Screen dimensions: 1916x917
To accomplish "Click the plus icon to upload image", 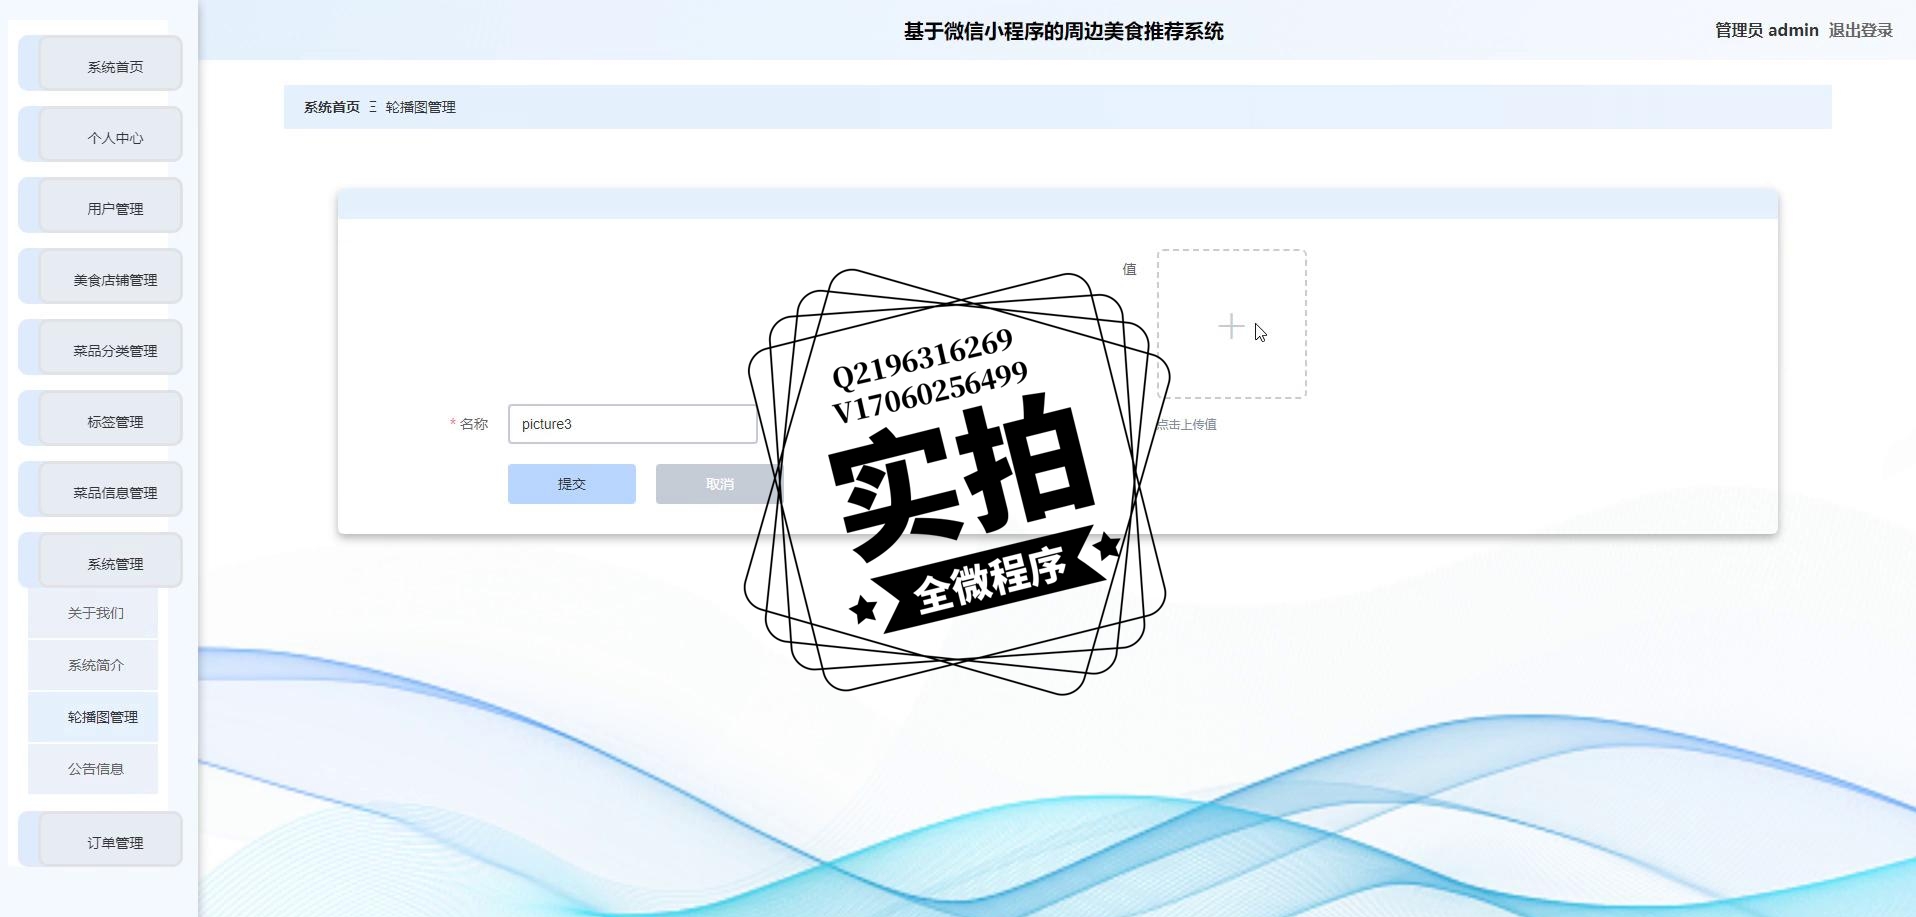I will point(1231,325).
